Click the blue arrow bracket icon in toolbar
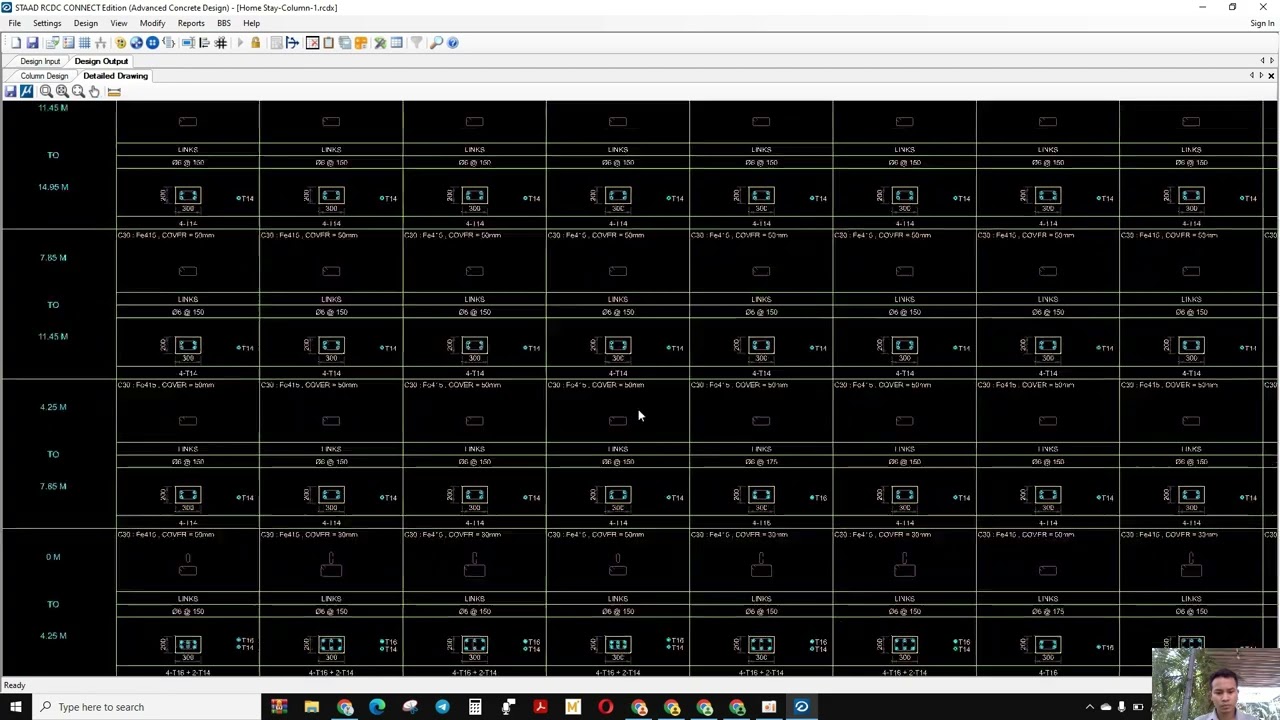The image size is (1280, 720). [x=292, y=43]
